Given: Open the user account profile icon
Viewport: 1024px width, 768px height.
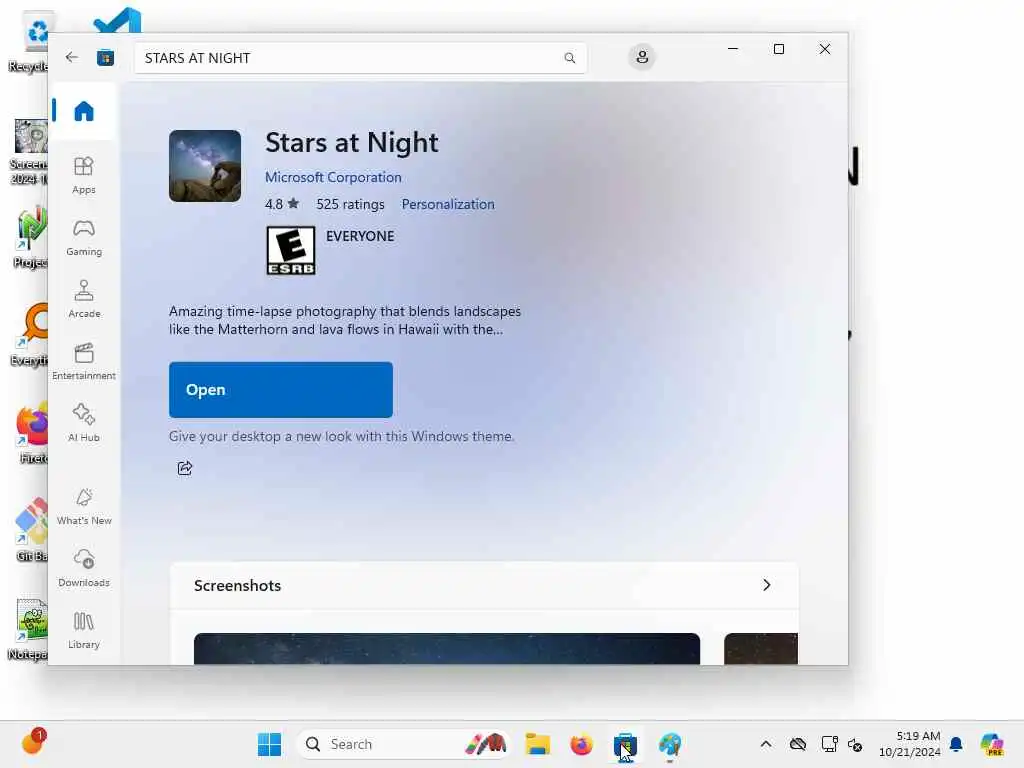Looking at the screenshot, I should [x=642, y=57].
